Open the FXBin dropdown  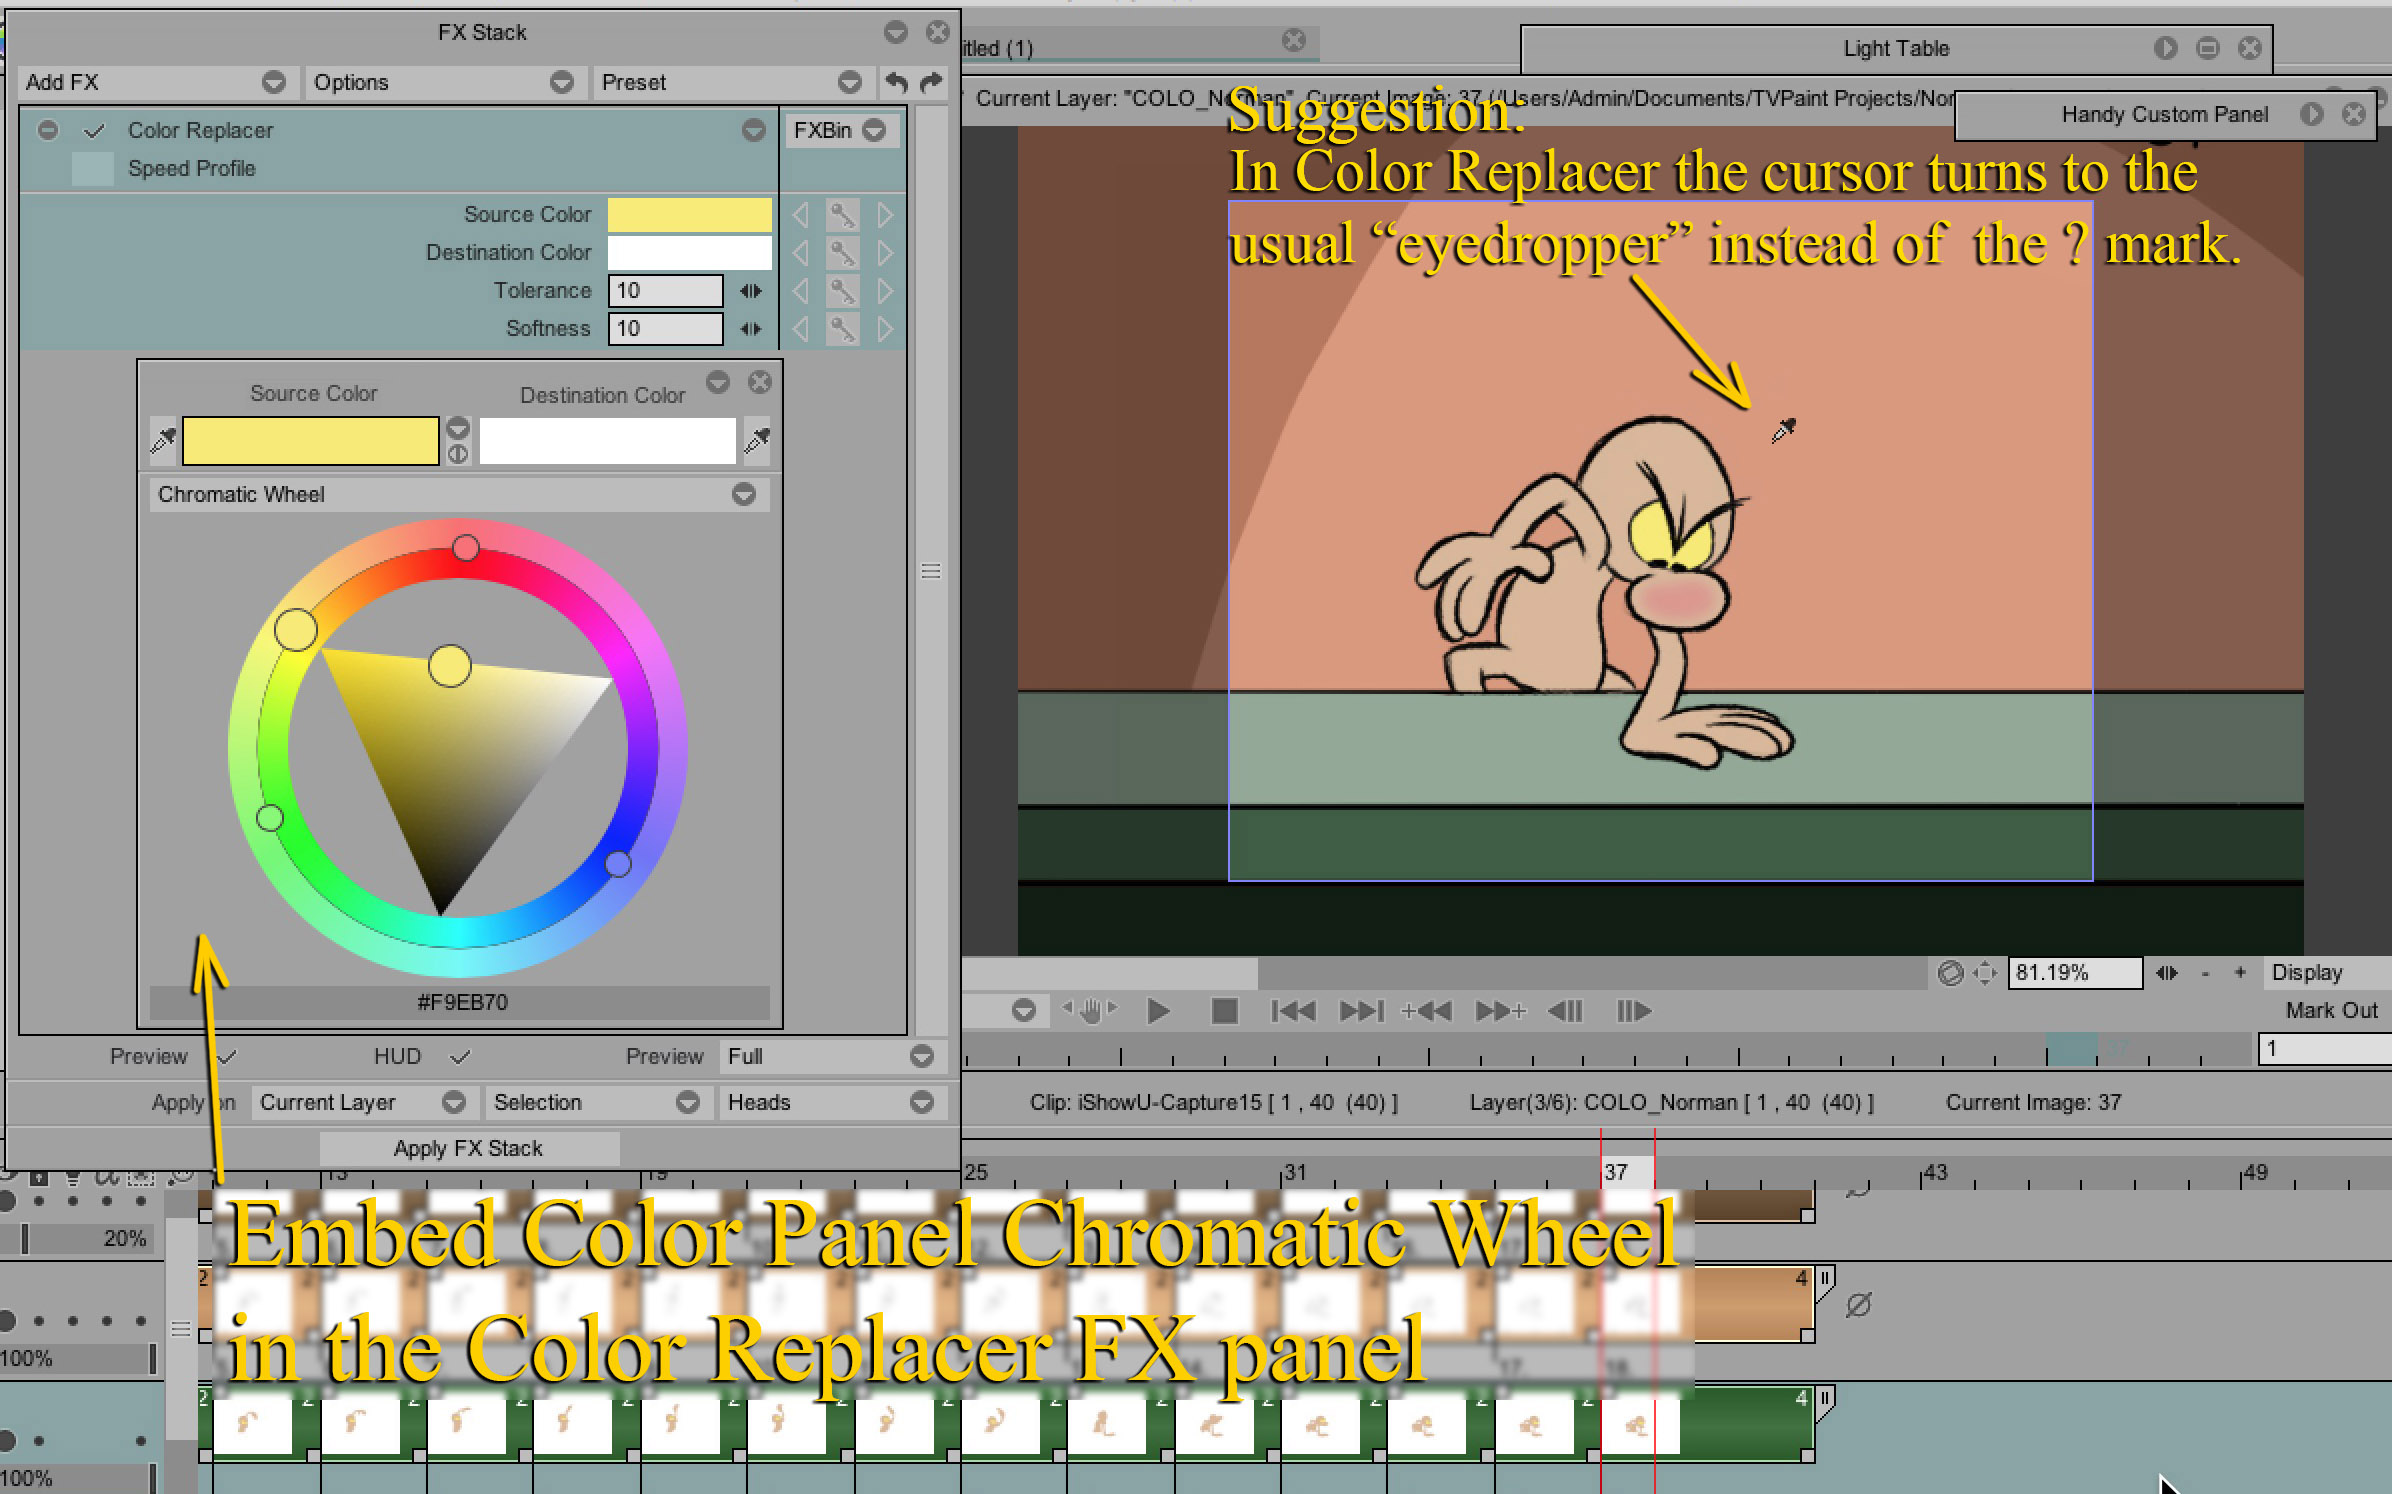[841, 130]
